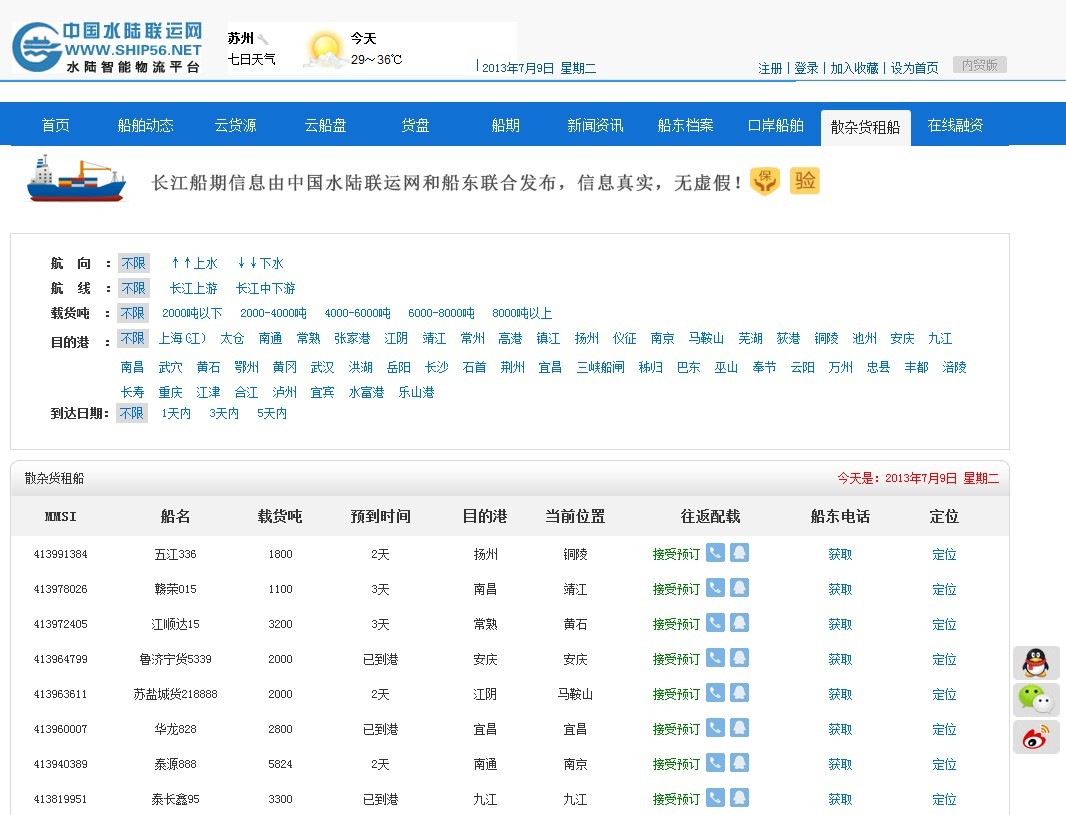Click the phone icon in the 五江336 row
The image size is (1066, 815).
coord(715,553)
